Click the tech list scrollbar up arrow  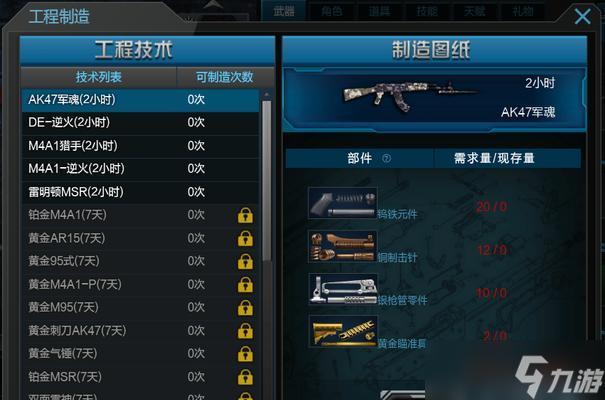tap(266, 95)
